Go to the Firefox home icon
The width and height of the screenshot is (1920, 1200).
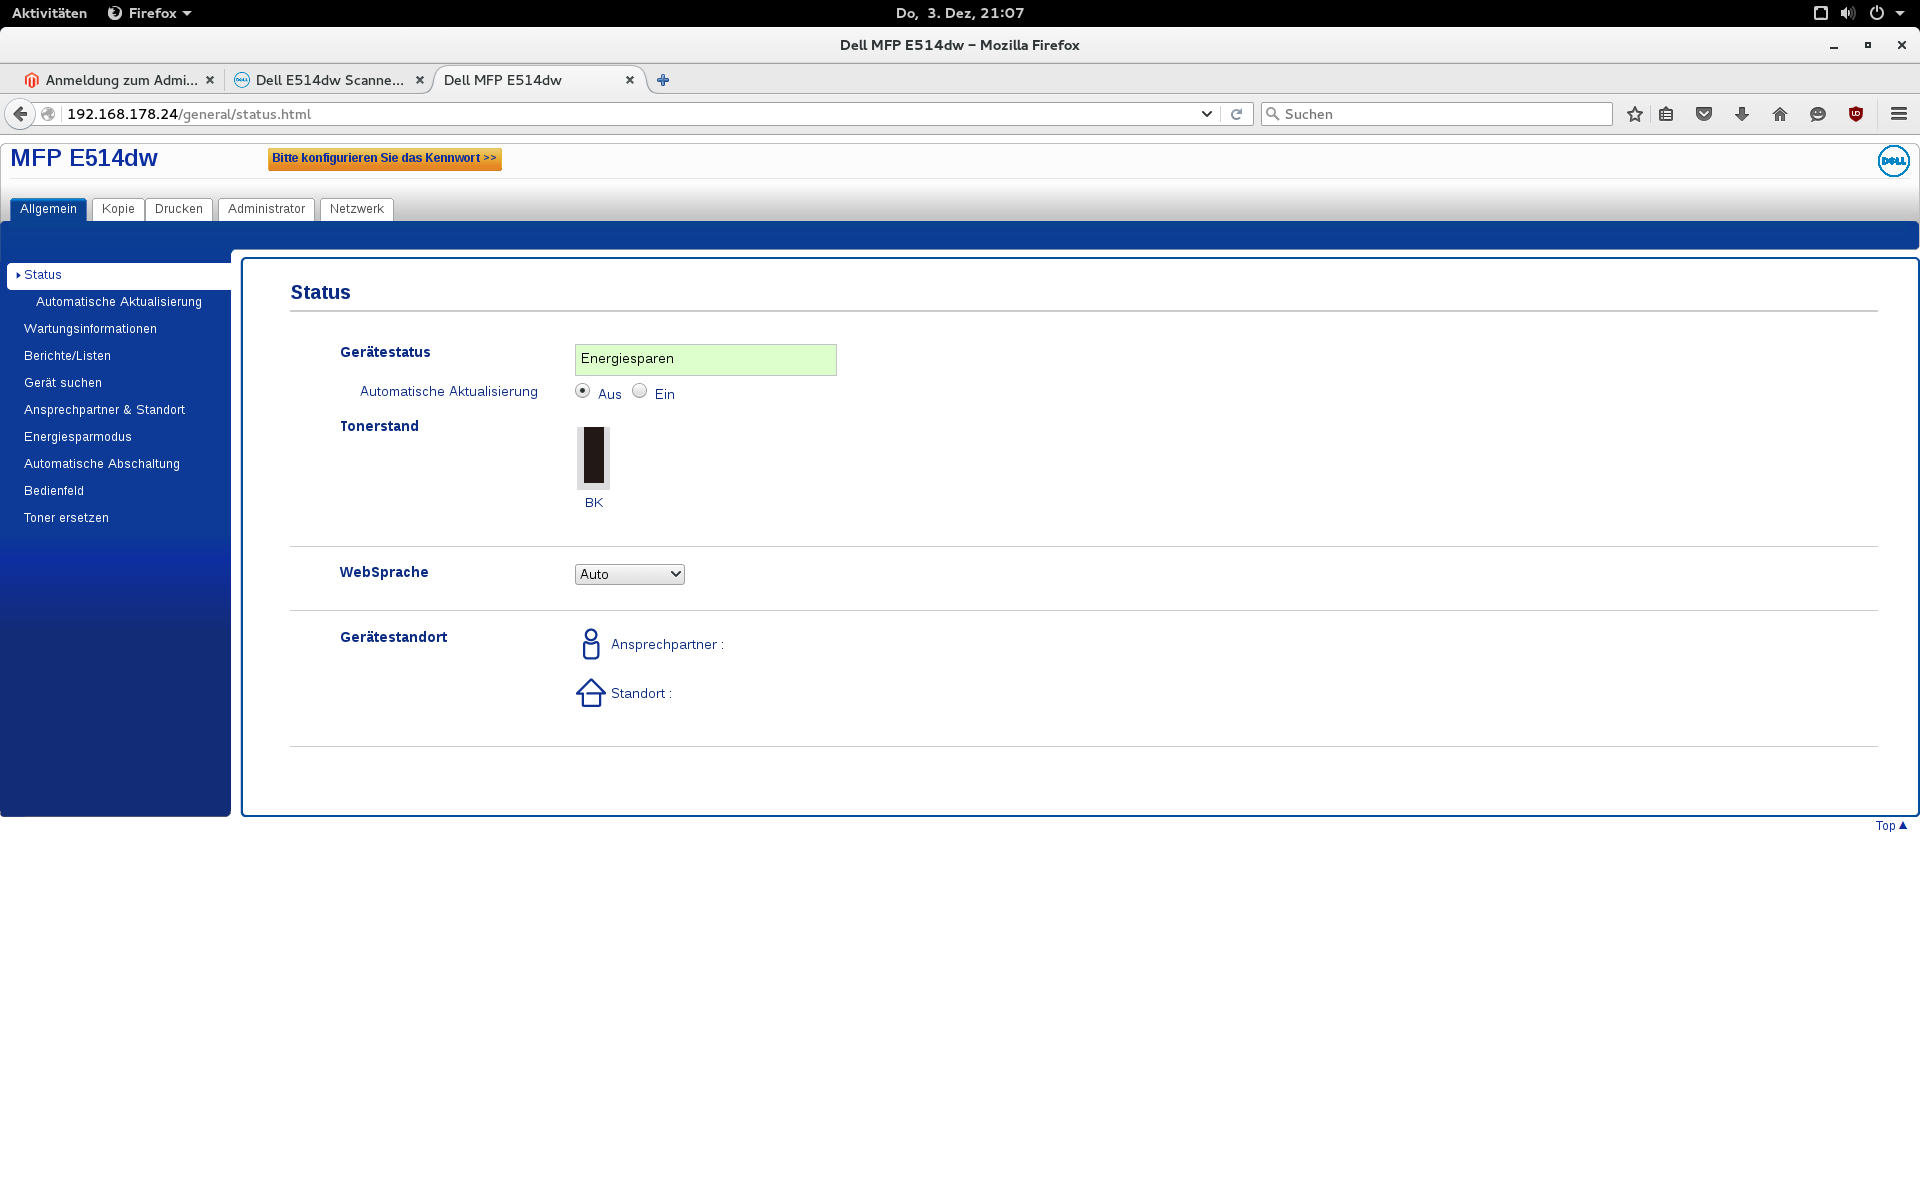point(1780,114)
